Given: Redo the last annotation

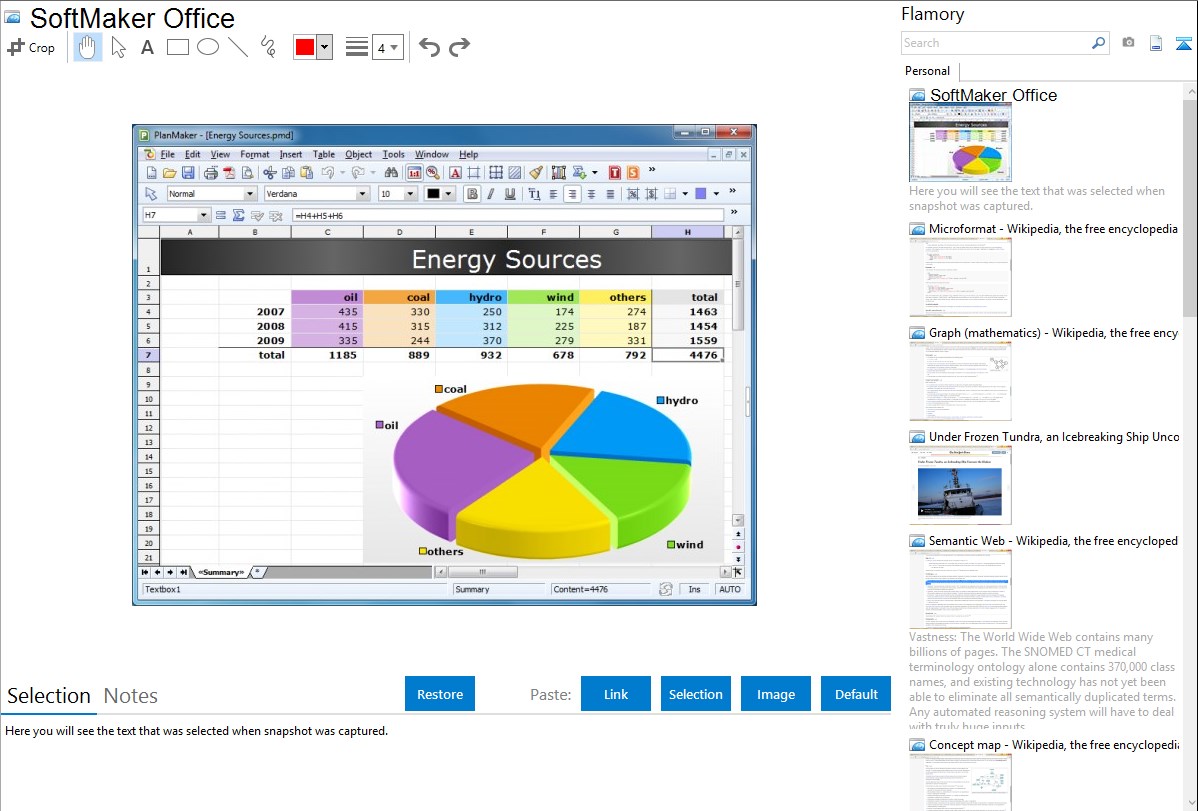Looking at the screenshot, I should [x=459, y=47].
